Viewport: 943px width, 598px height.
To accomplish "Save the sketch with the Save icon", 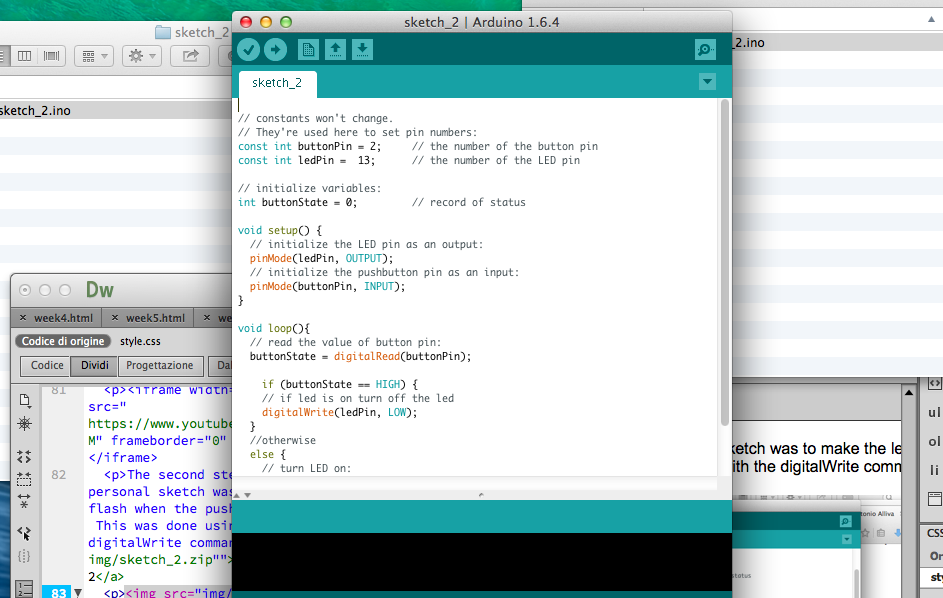I will click(x=362, y=49).
